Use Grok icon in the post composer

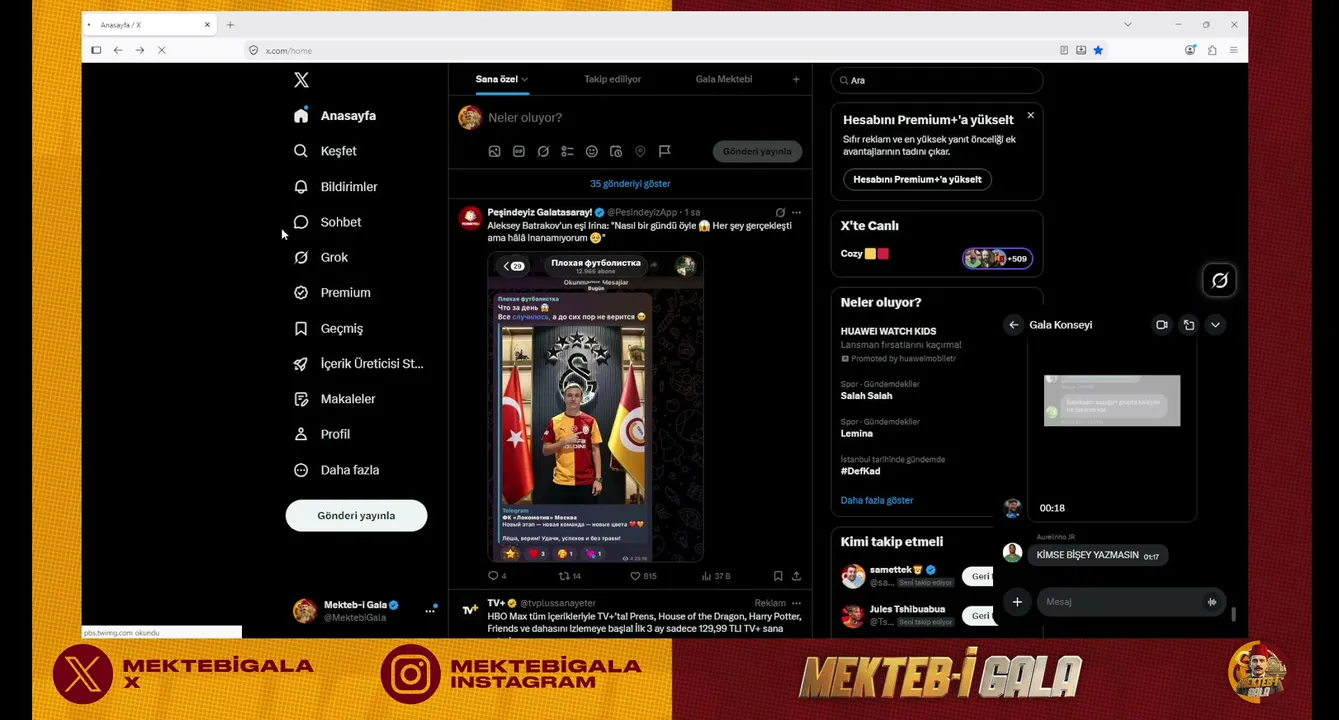[x=543, y=151]
